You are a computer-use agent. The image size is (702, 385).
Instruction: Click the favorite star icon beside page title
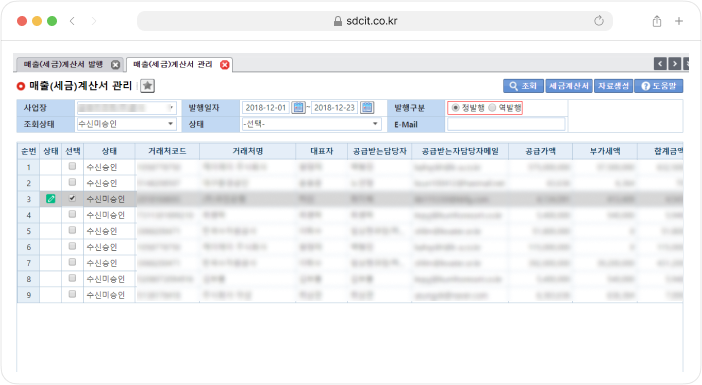click(147, 86)
